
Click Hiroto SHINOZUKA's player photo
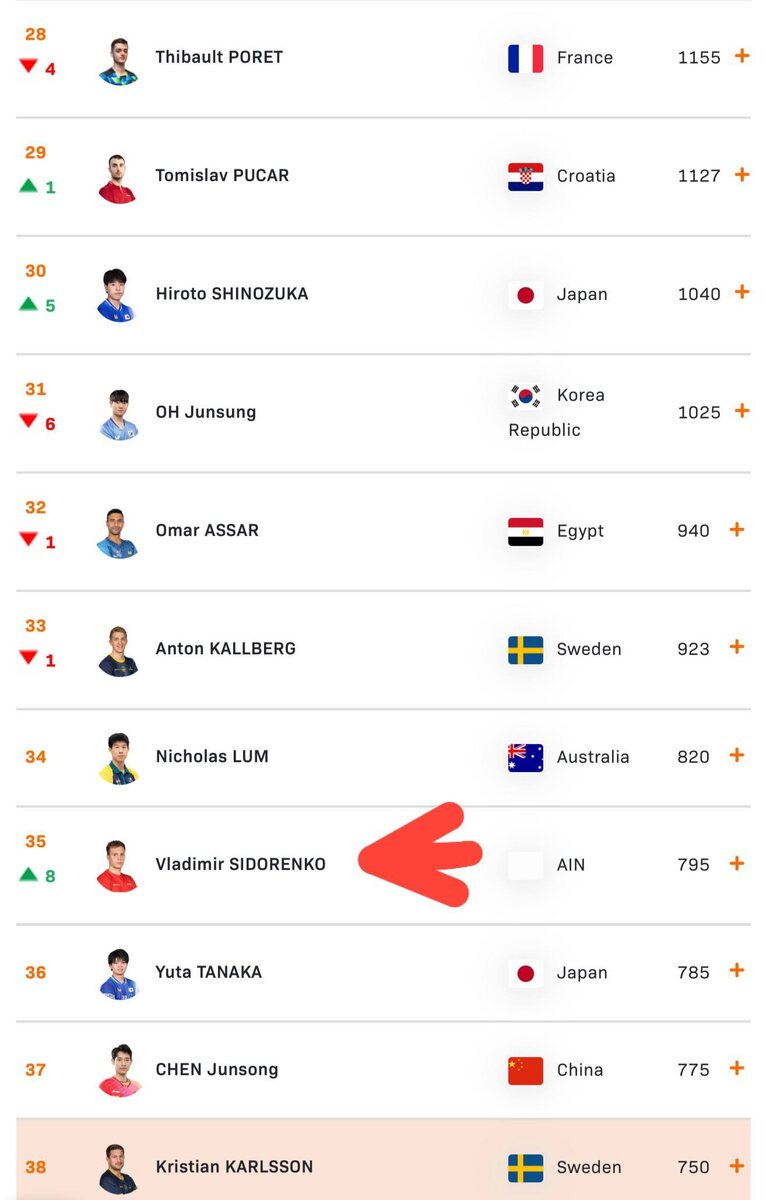point(118,295)
